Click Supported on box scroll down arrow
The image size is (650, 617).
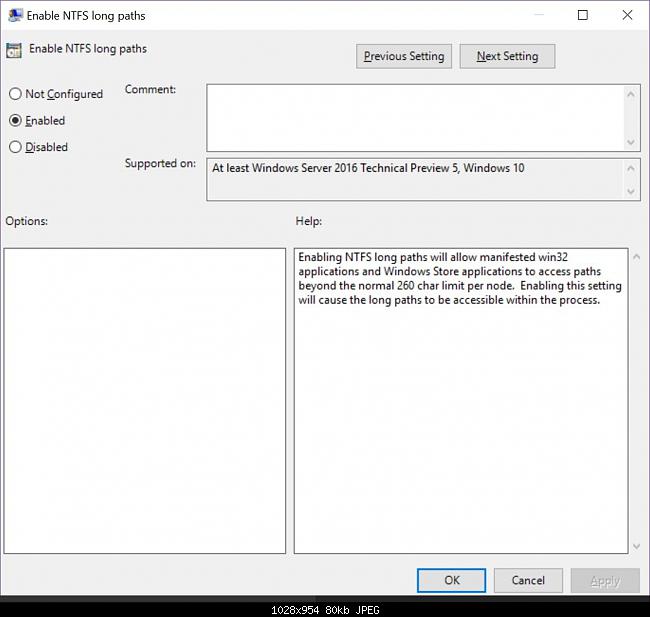coord(631,191)
